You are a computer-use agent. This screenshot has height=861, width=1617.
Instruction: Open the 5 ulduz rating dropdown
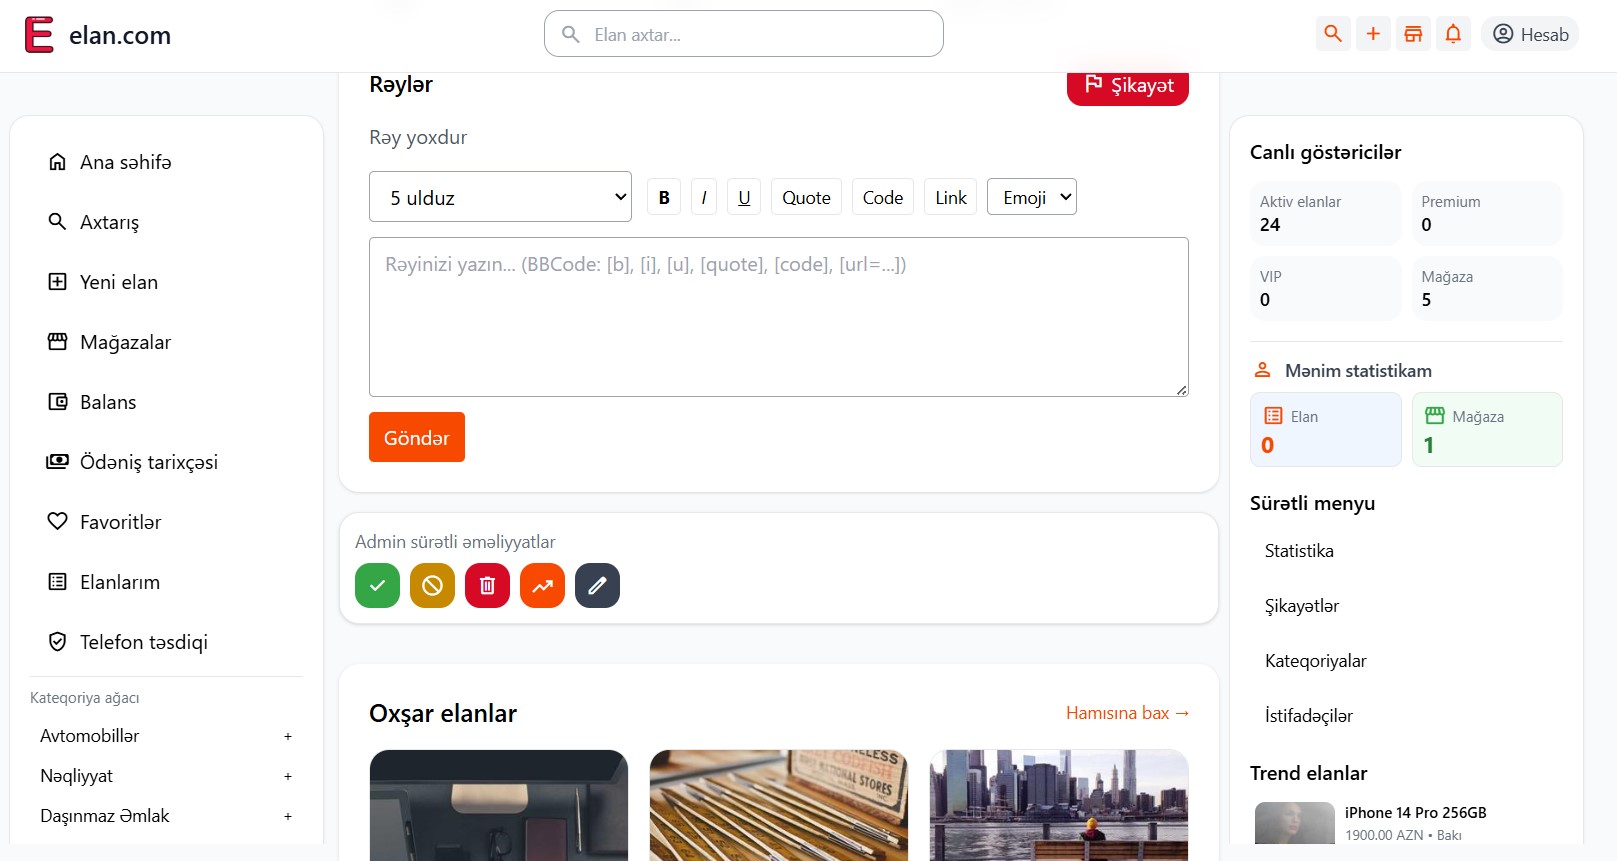(x=501, y=197)
